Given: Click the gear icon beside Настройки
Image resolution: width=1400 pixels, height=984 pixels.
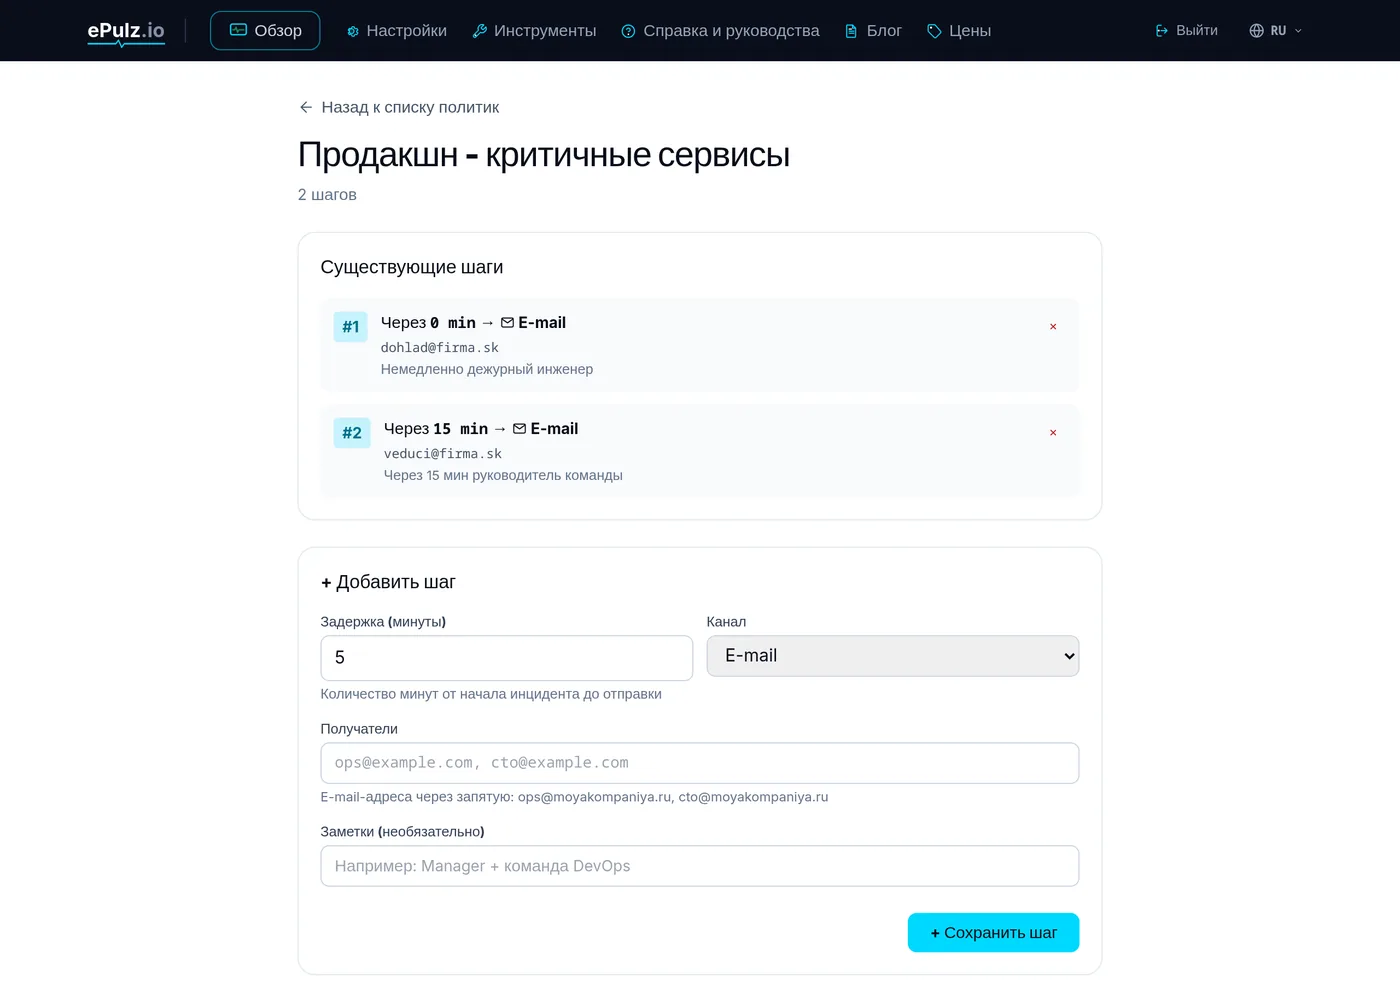Looking at the screenshot, I should tap(353, 31).
